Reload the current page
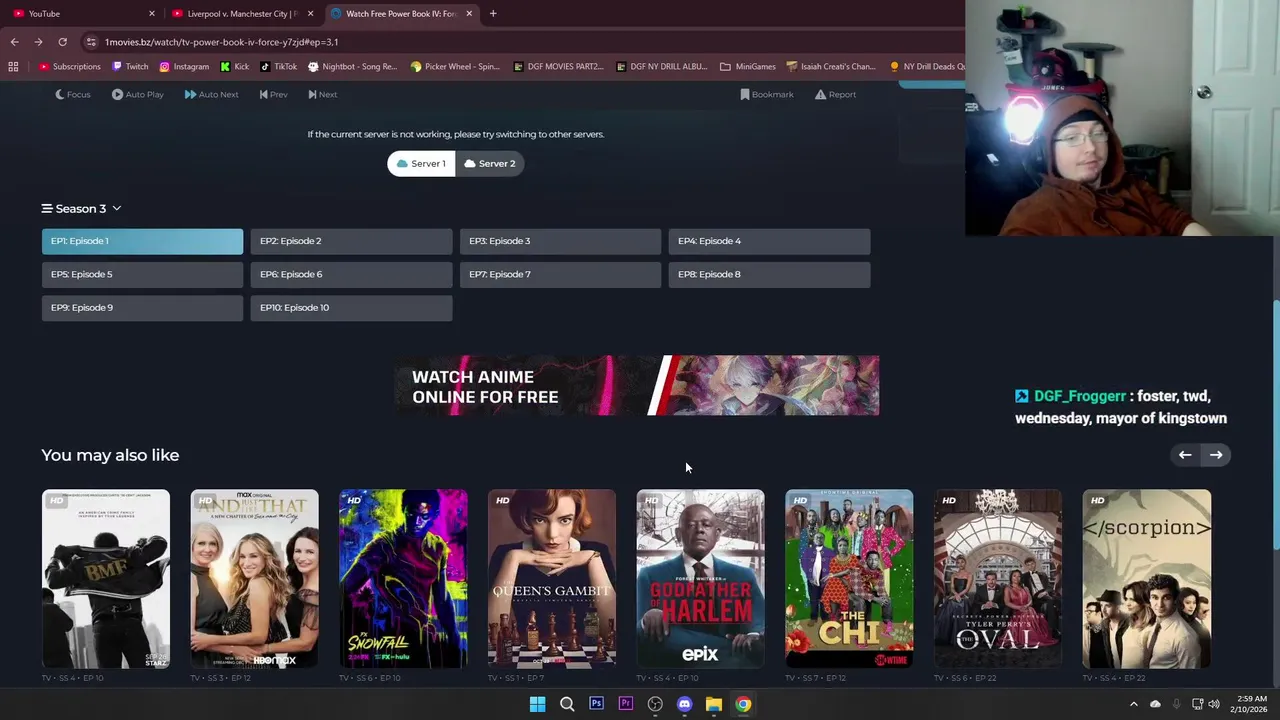 point(62,42)
